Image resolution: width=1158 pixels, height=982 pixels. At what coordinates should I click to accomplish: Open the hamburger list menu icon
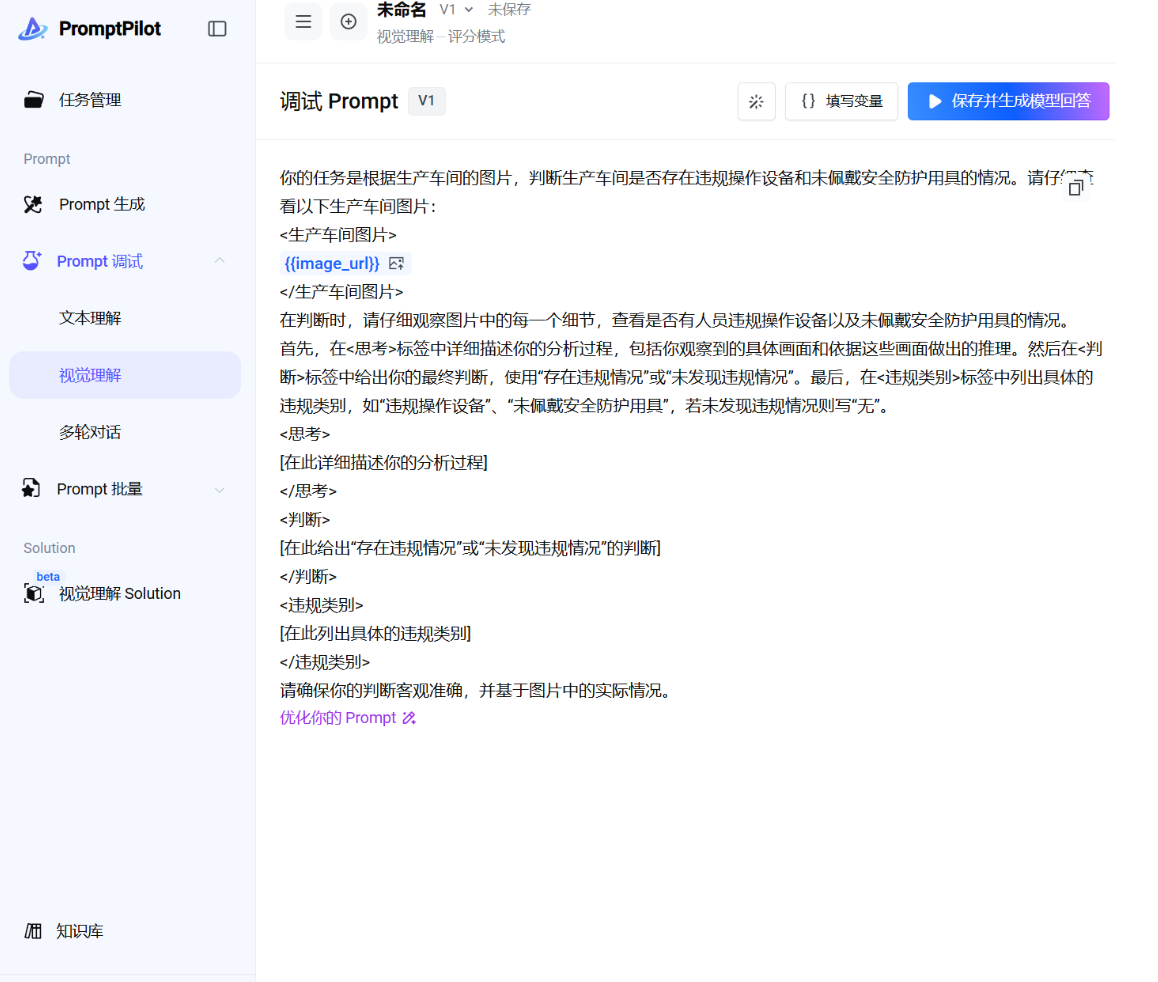click(303, 21)
